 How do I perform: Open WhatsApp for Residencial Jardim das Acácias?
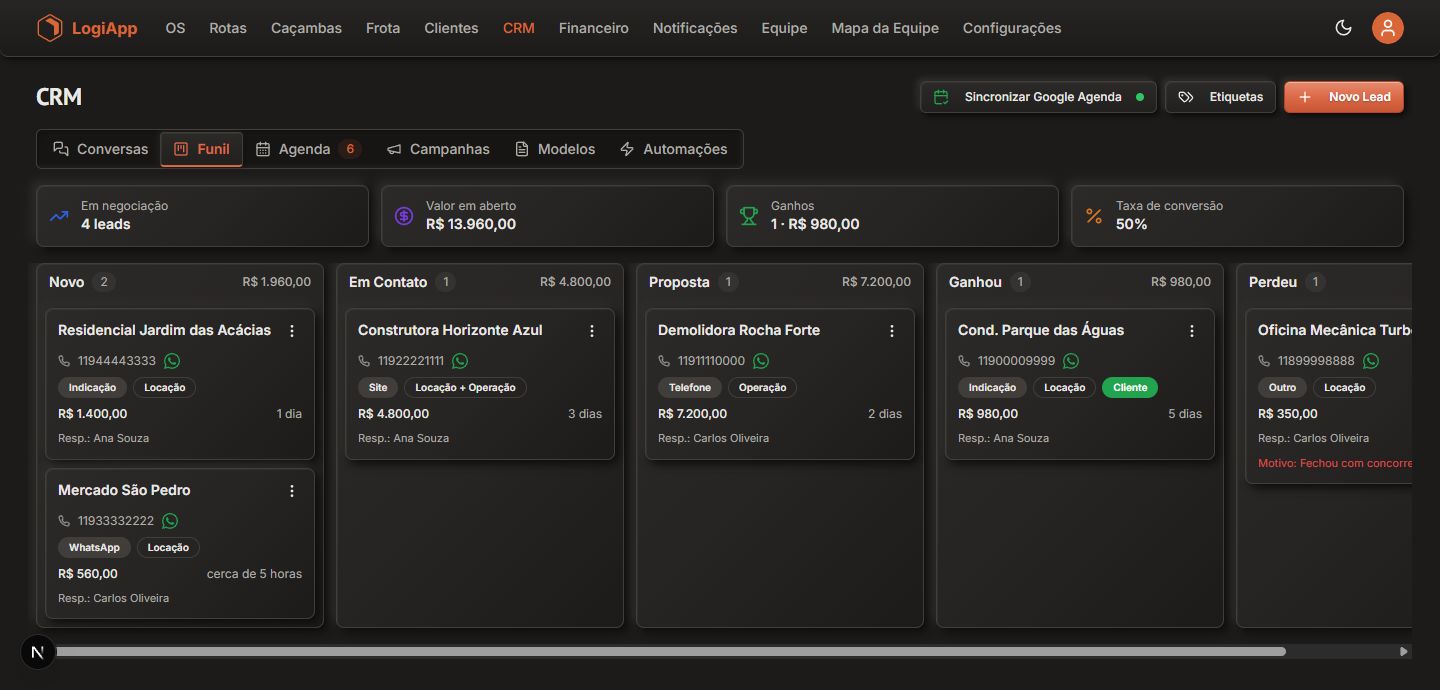pos(172,361)
